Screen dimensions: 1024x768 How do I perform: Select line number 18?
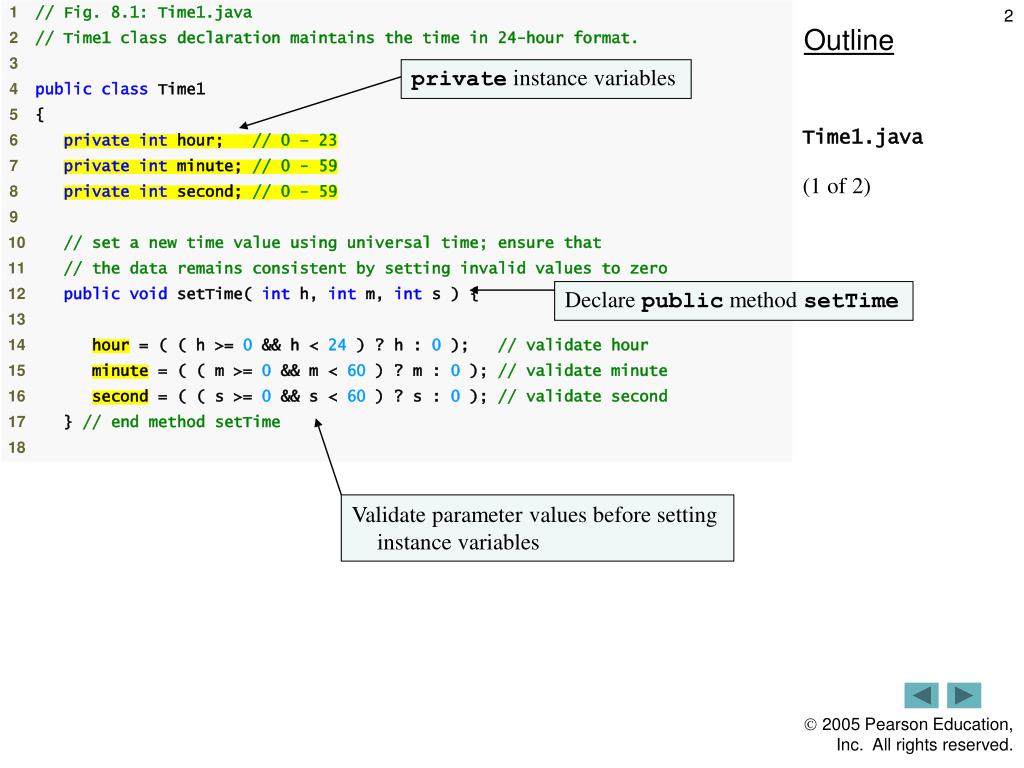coord(16,448)
